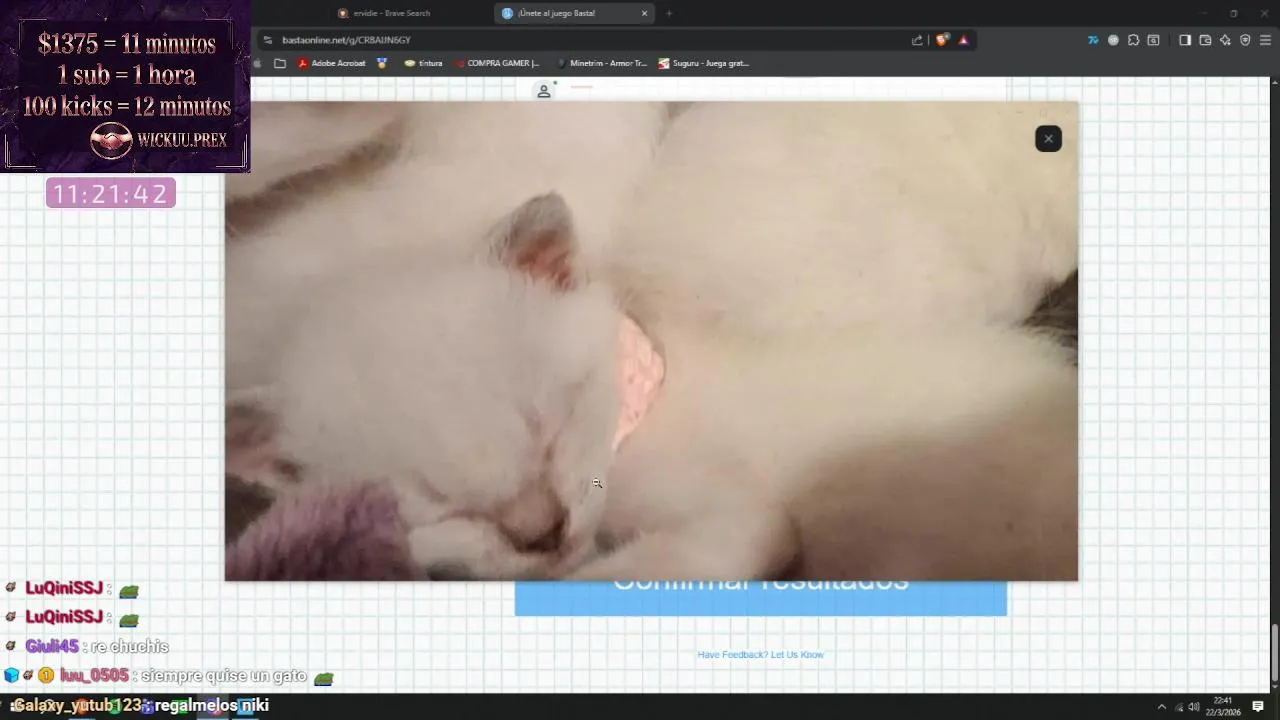The image size is (1280, 720).
Task: Open the bookmarks folder icon
Action: [280, 63]
